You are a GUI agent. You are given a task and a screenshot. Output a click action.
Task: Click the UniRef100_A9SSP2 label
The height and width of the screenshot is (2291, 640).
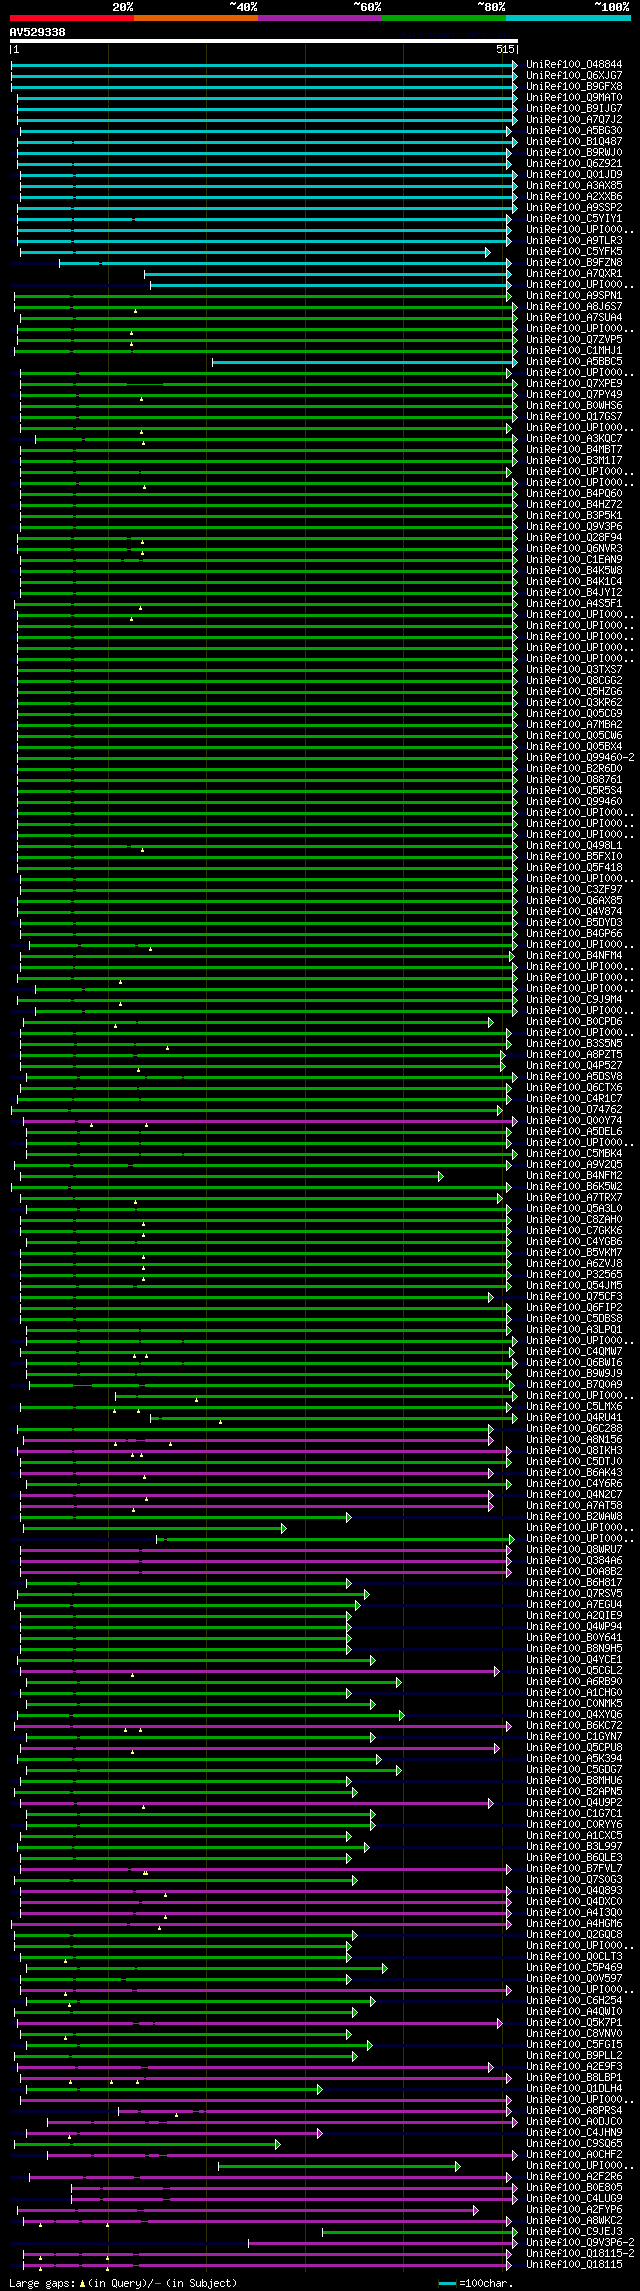(574, 207)
